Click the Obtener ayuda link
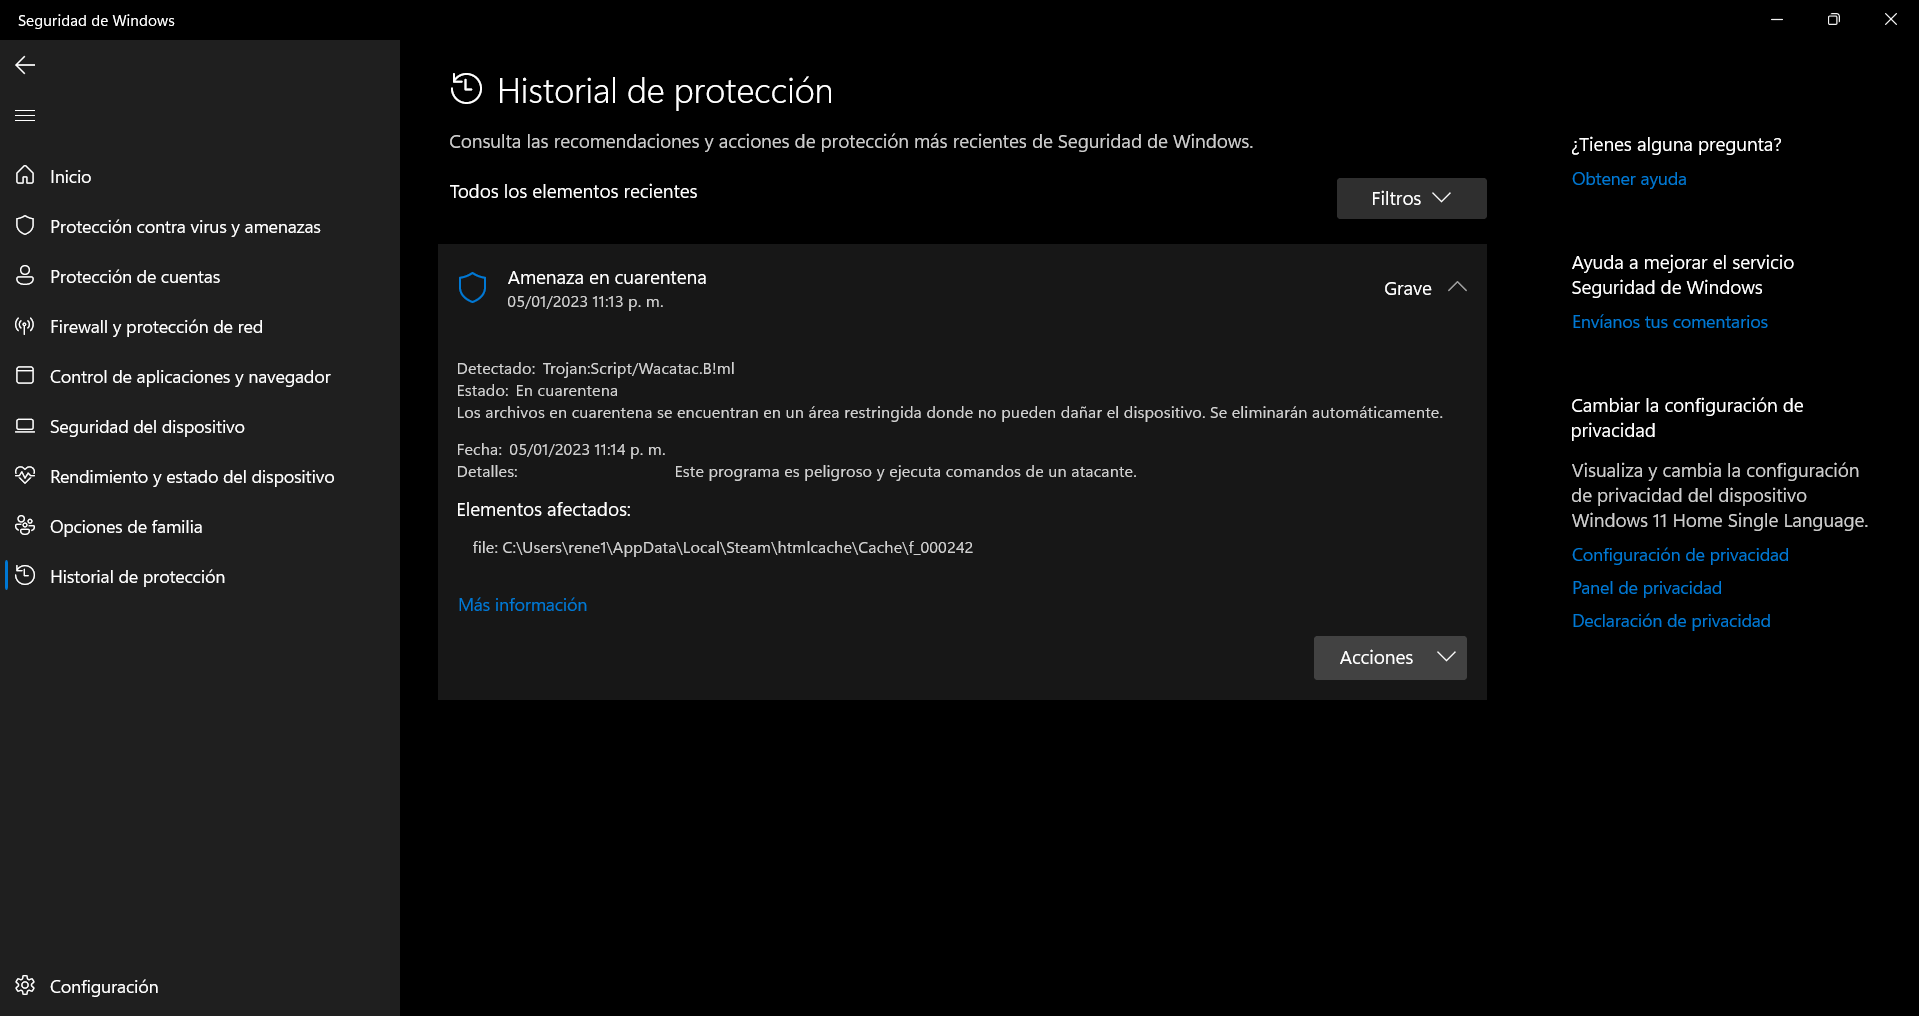The width and height of the screenshot is (1919, 1016). tap(1629, 179)
